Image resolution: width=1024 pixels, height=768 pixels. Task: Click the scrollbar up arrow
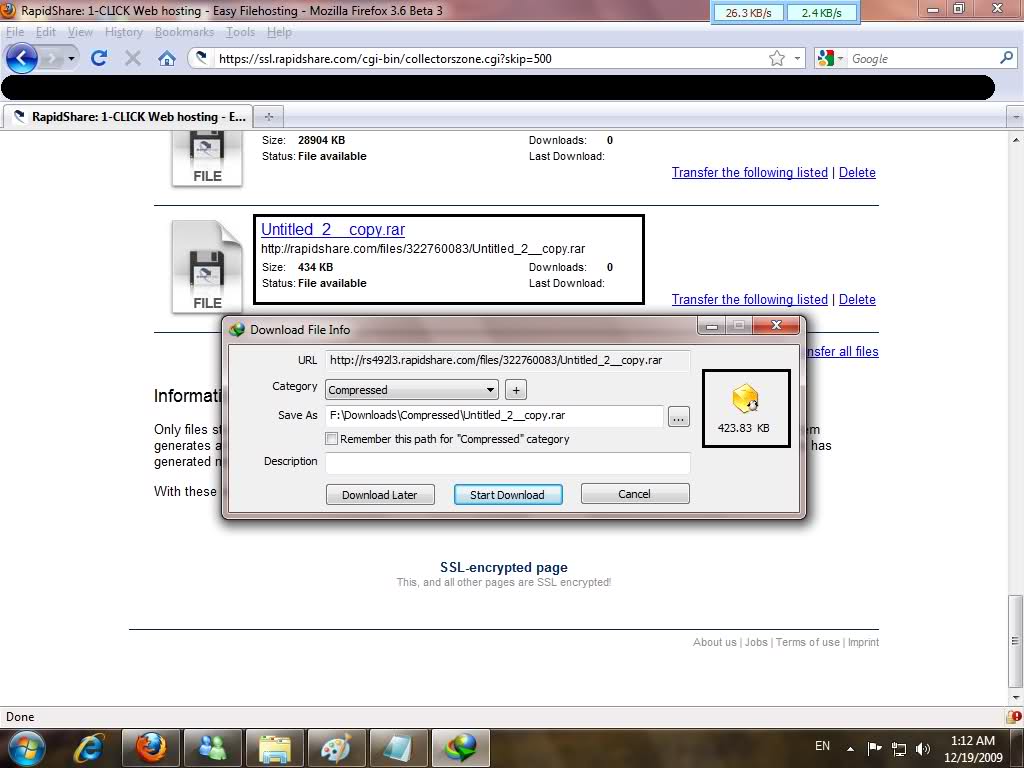pyautogui.click(x=1016, y=140)
